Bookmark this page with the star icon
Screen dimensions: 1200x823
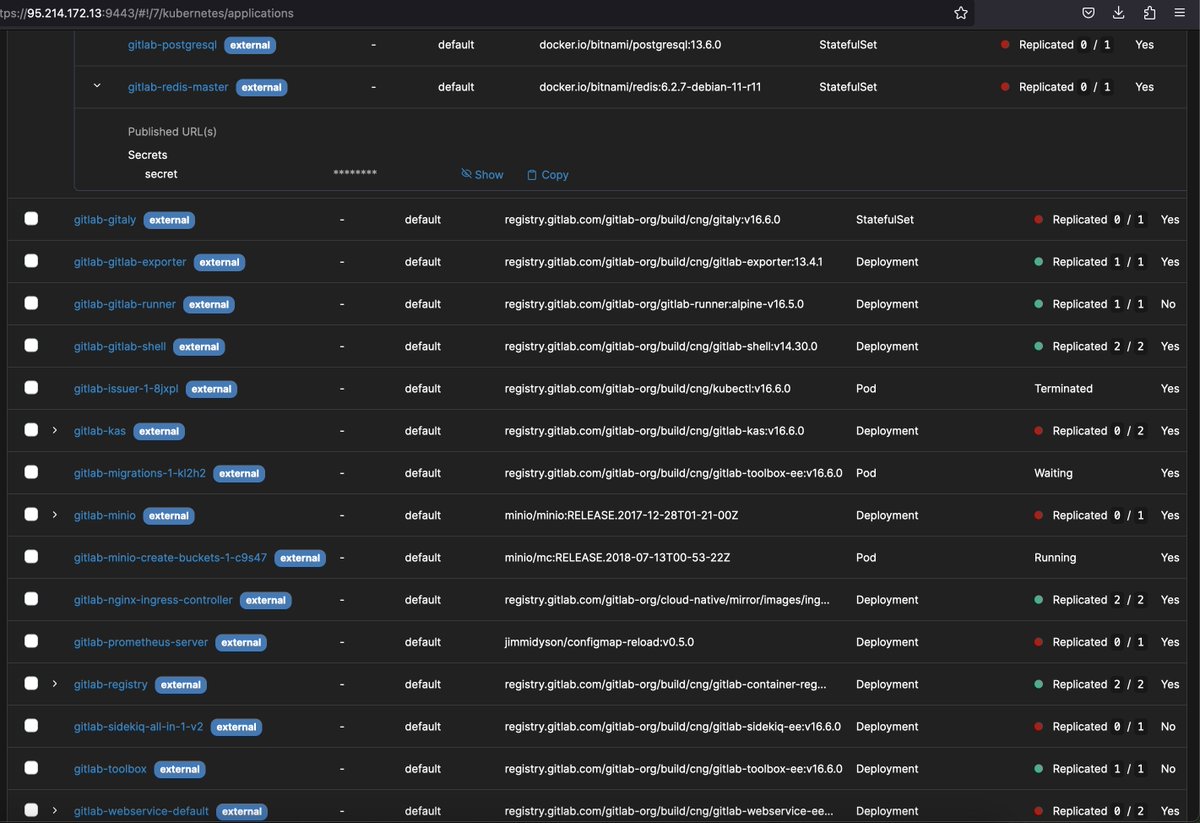click(x=961, y=13)
